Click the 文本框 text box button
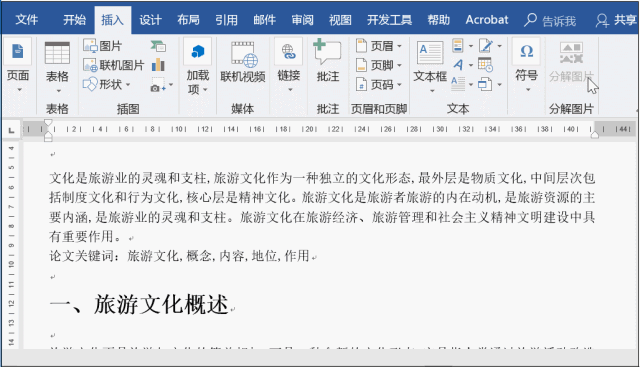 pyautogui.click(x=430, y=66)
